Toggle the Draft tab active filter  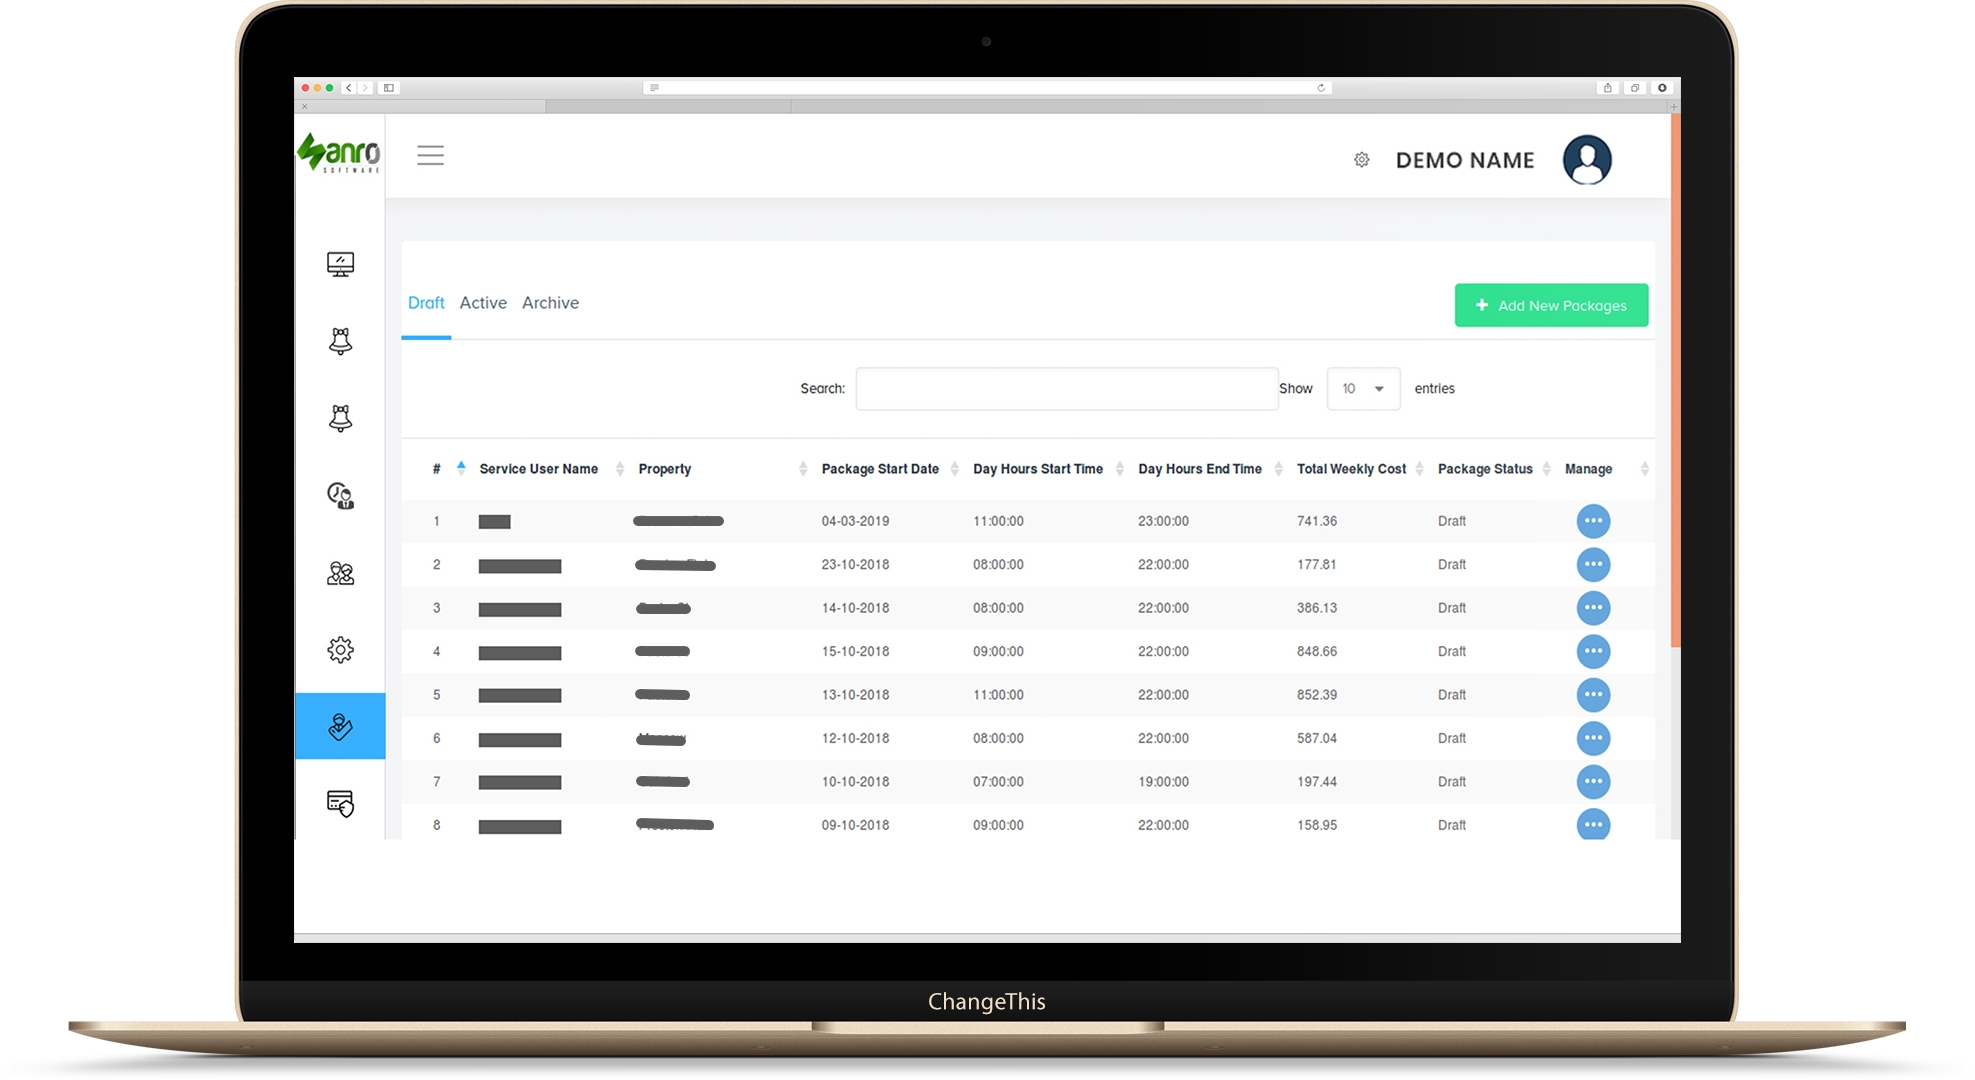(x=427, y=303)
